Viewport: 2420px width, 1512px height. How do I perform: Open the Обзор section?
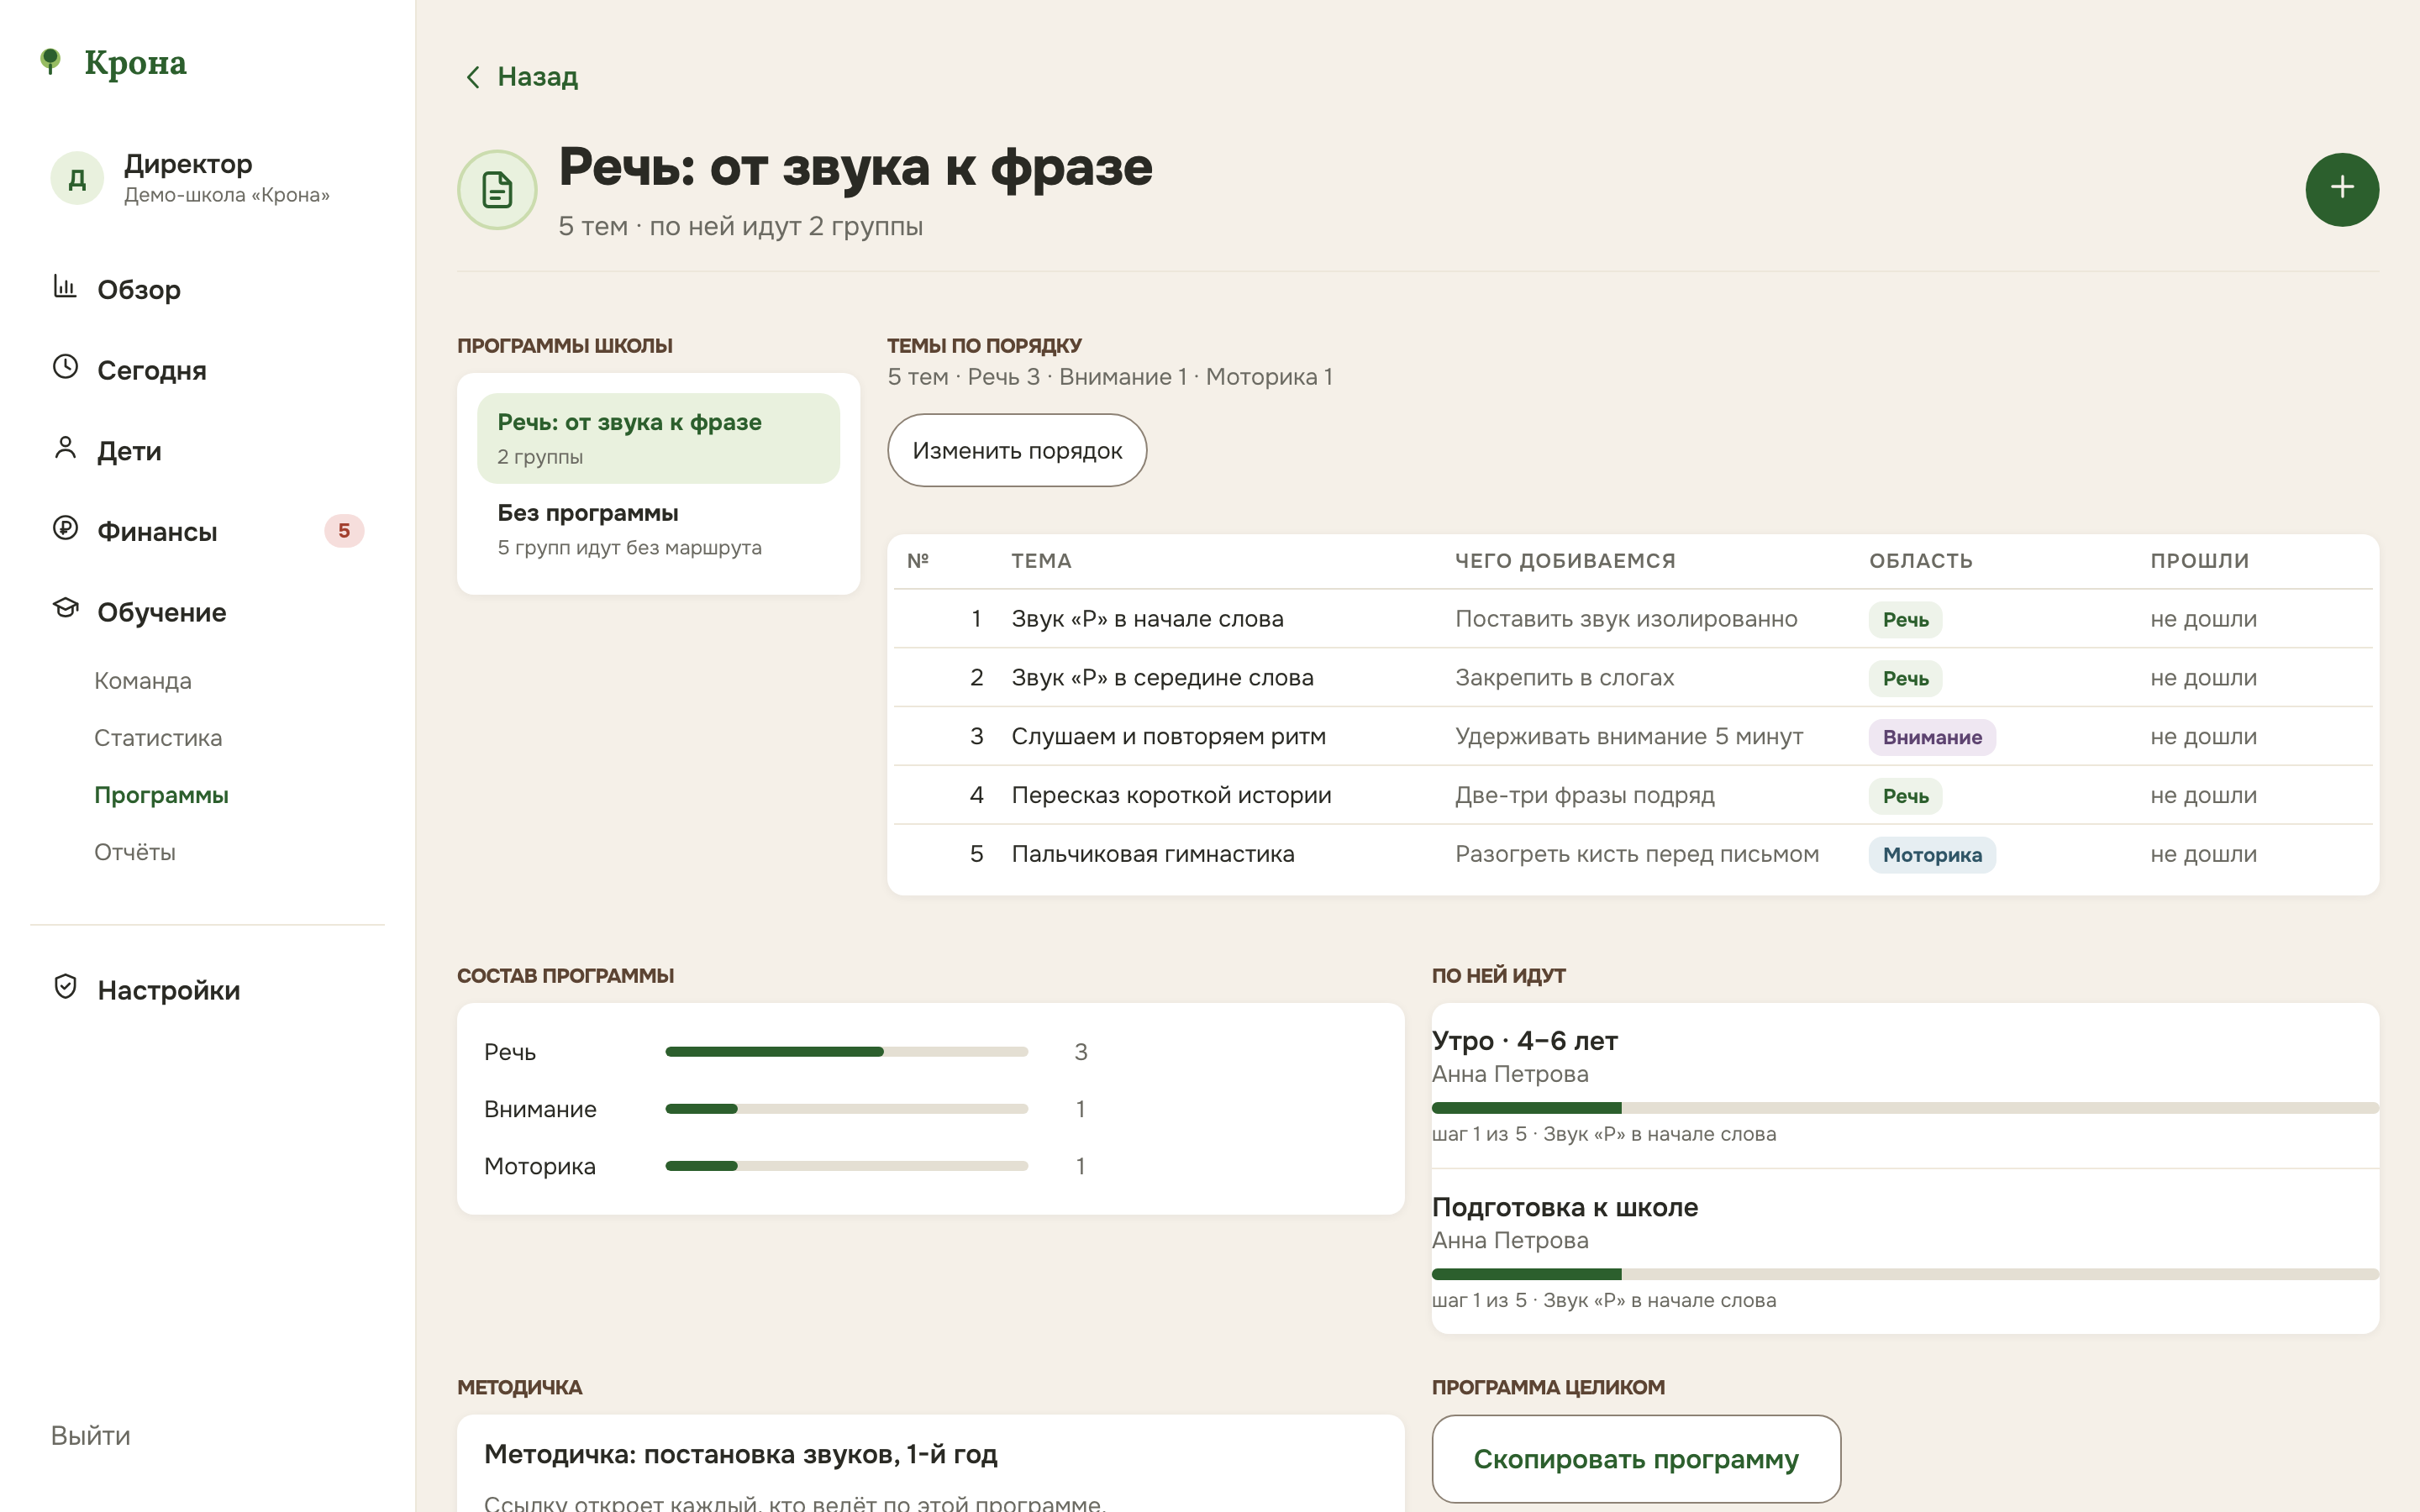[207, 290]
